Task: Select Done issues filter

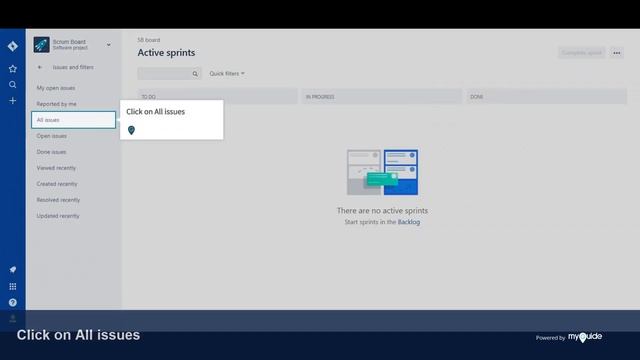Action: (51, 152)
